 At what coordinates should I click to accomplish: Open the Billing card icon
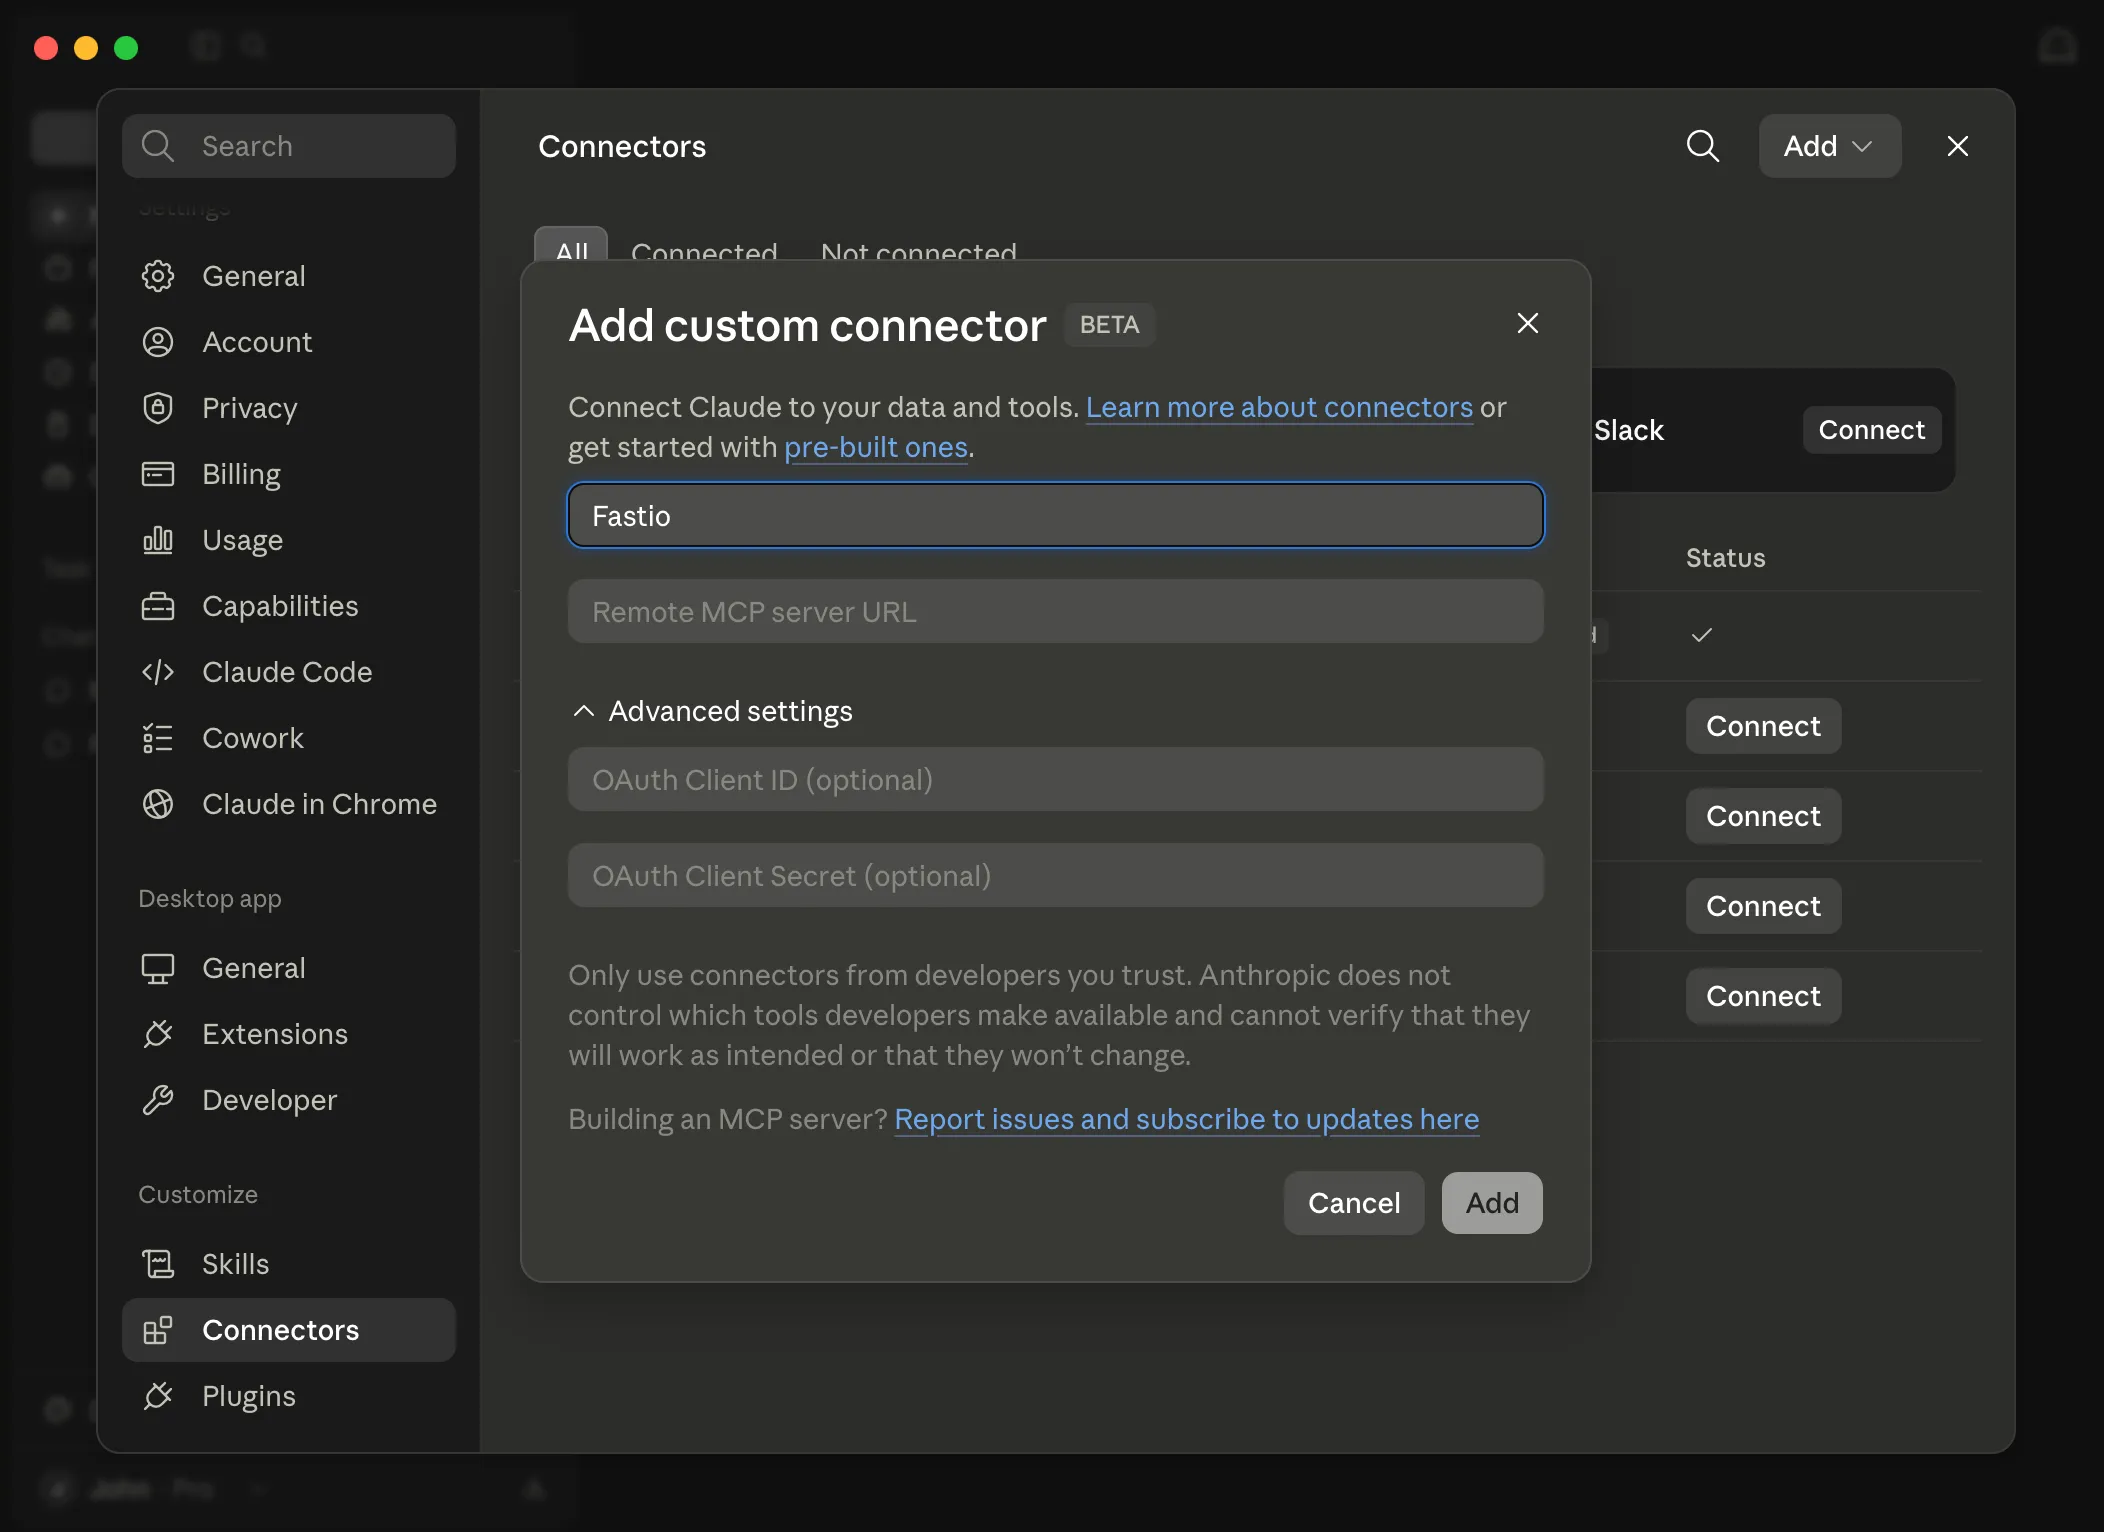[157, 474]
